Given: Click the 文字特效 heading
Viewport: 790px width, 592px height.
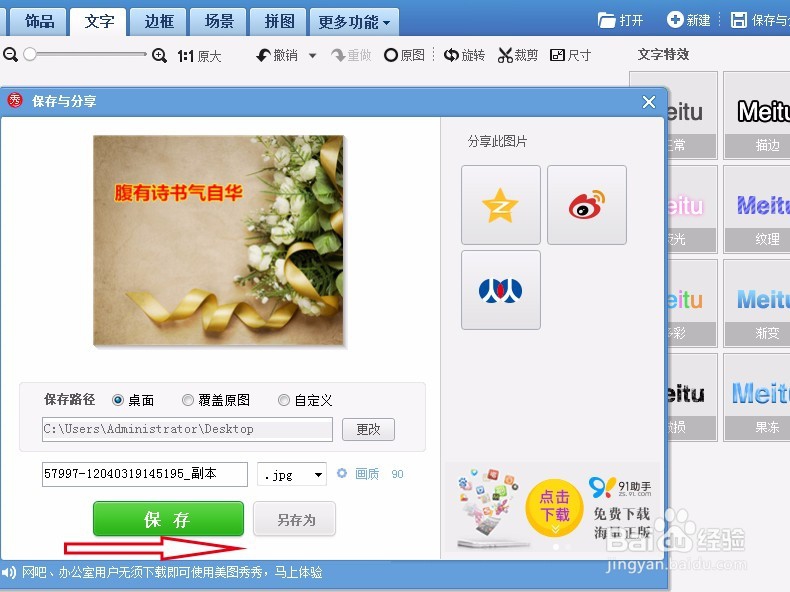Looking at the screenshot, I should 663,54.
